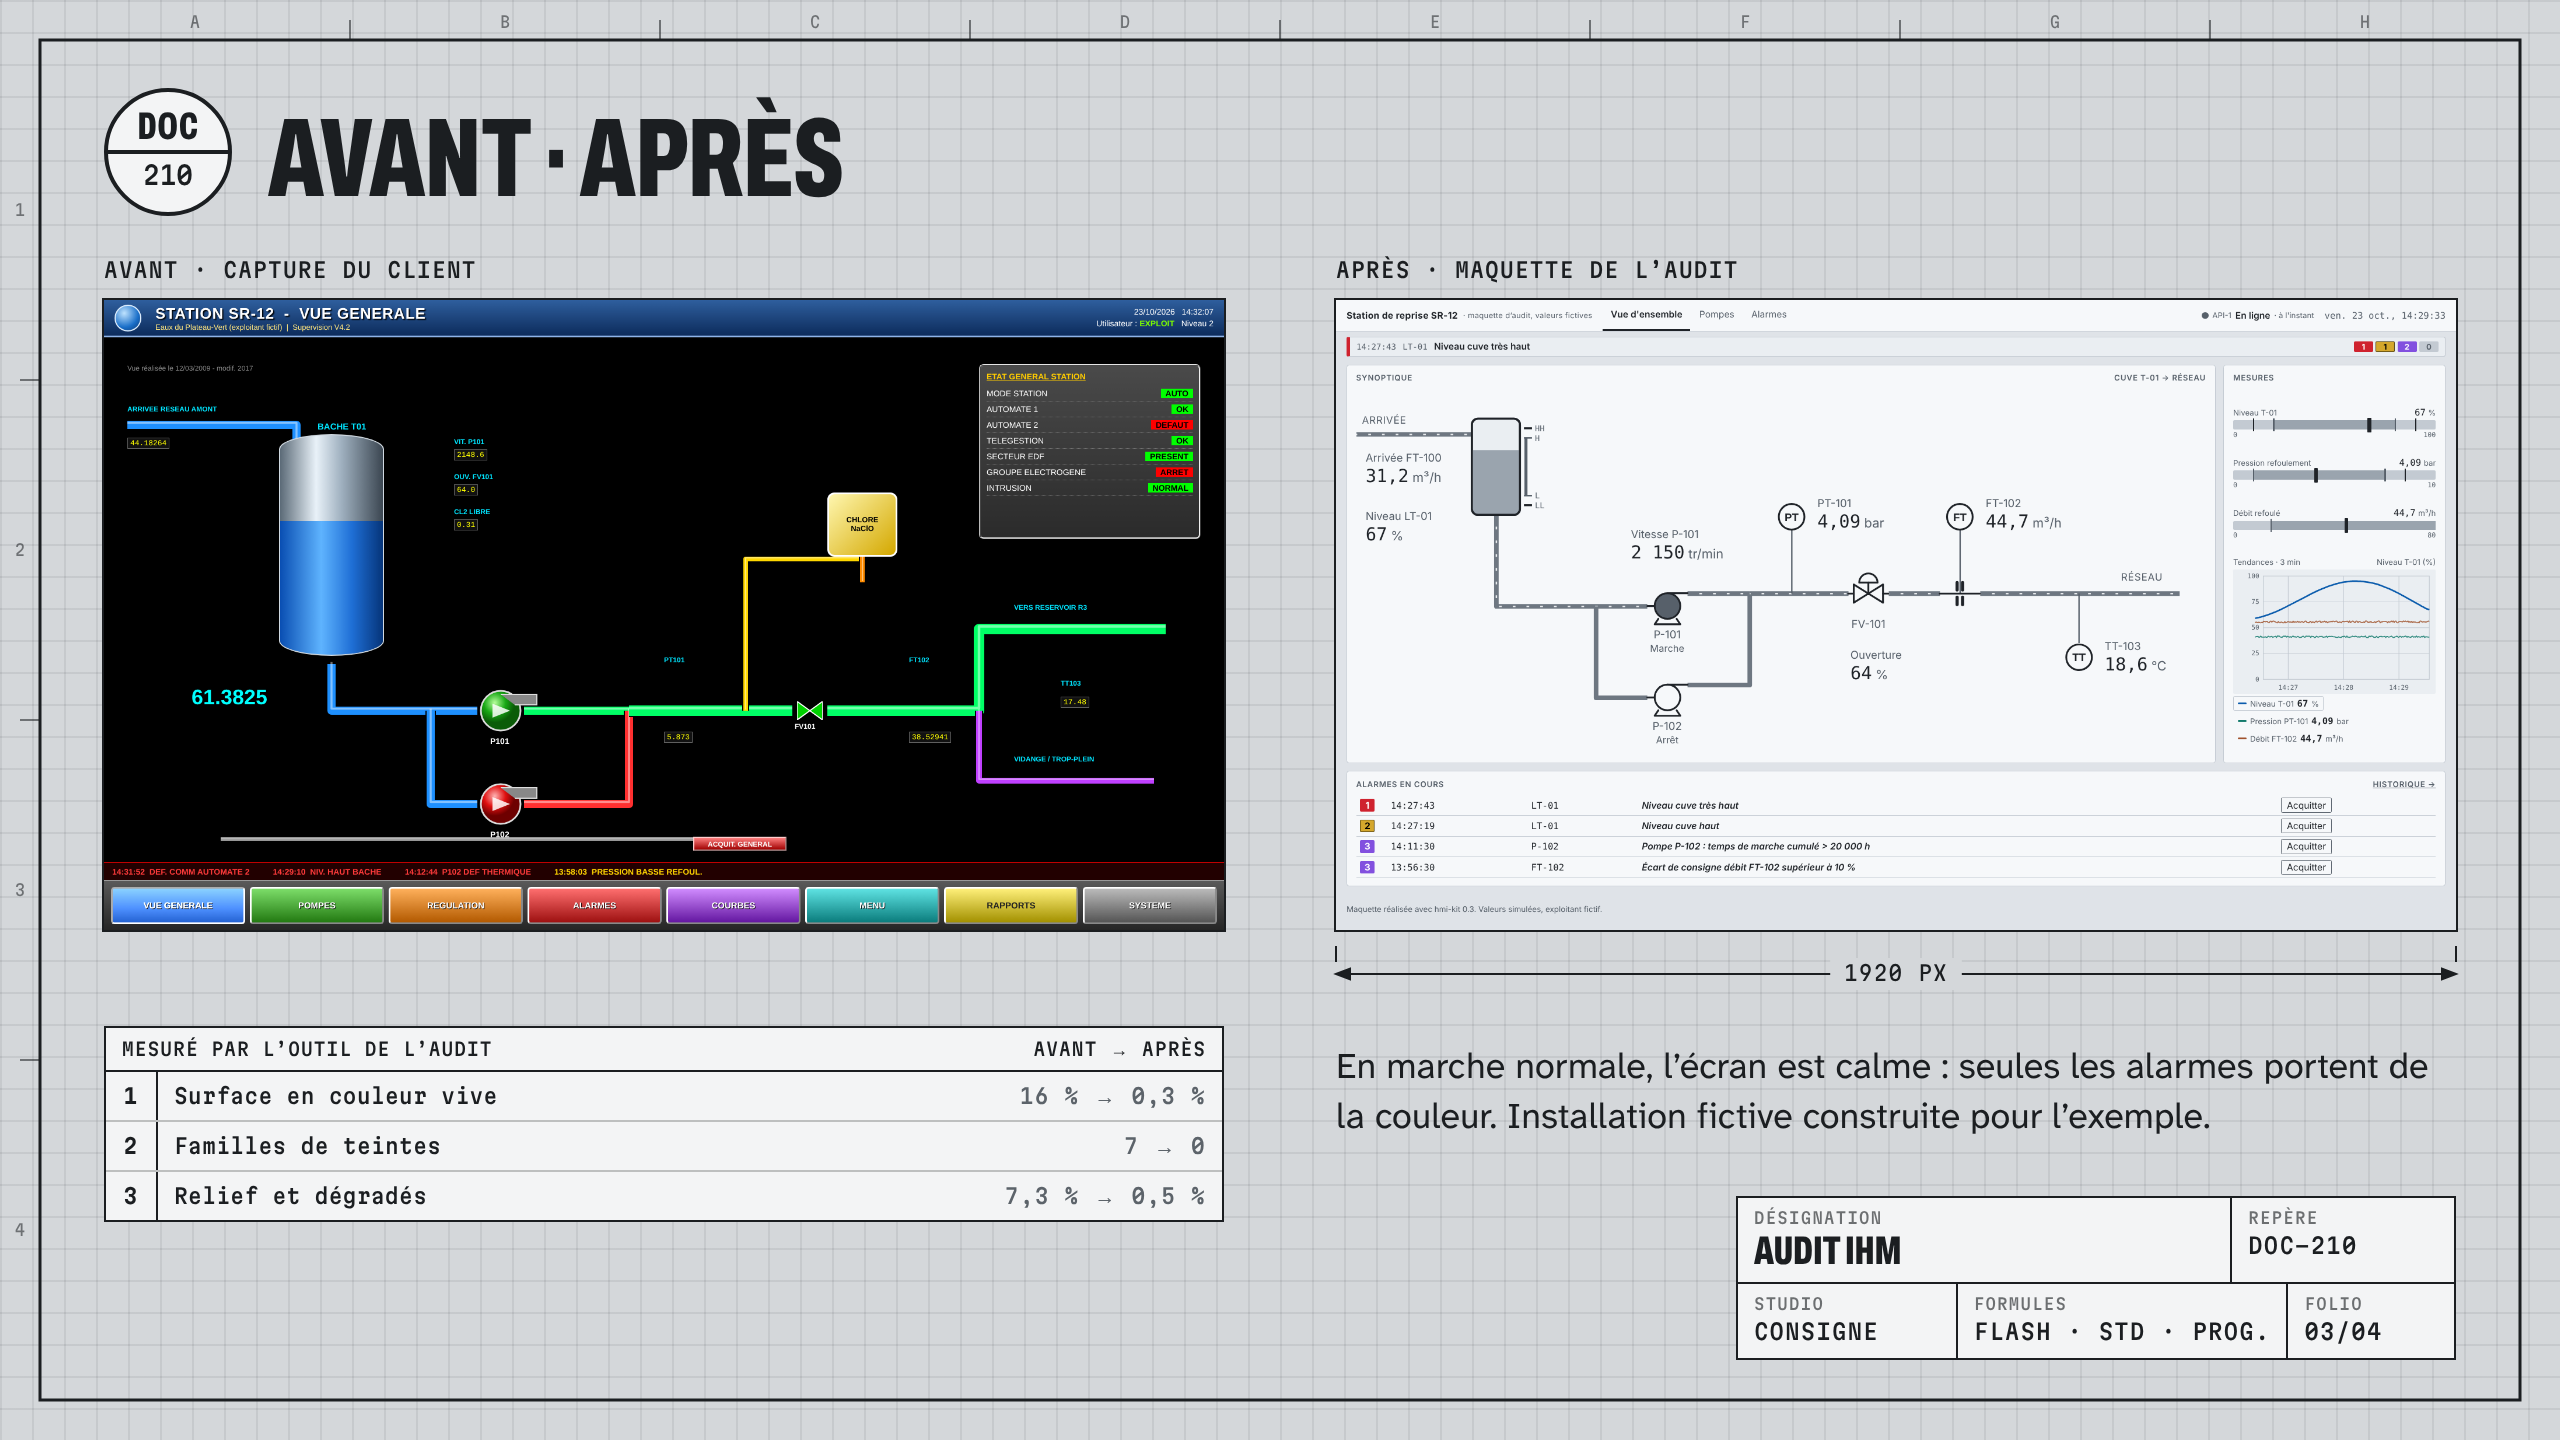
Task: Click the red ACQUIT. GENERAL button
Action: point(740,844)
